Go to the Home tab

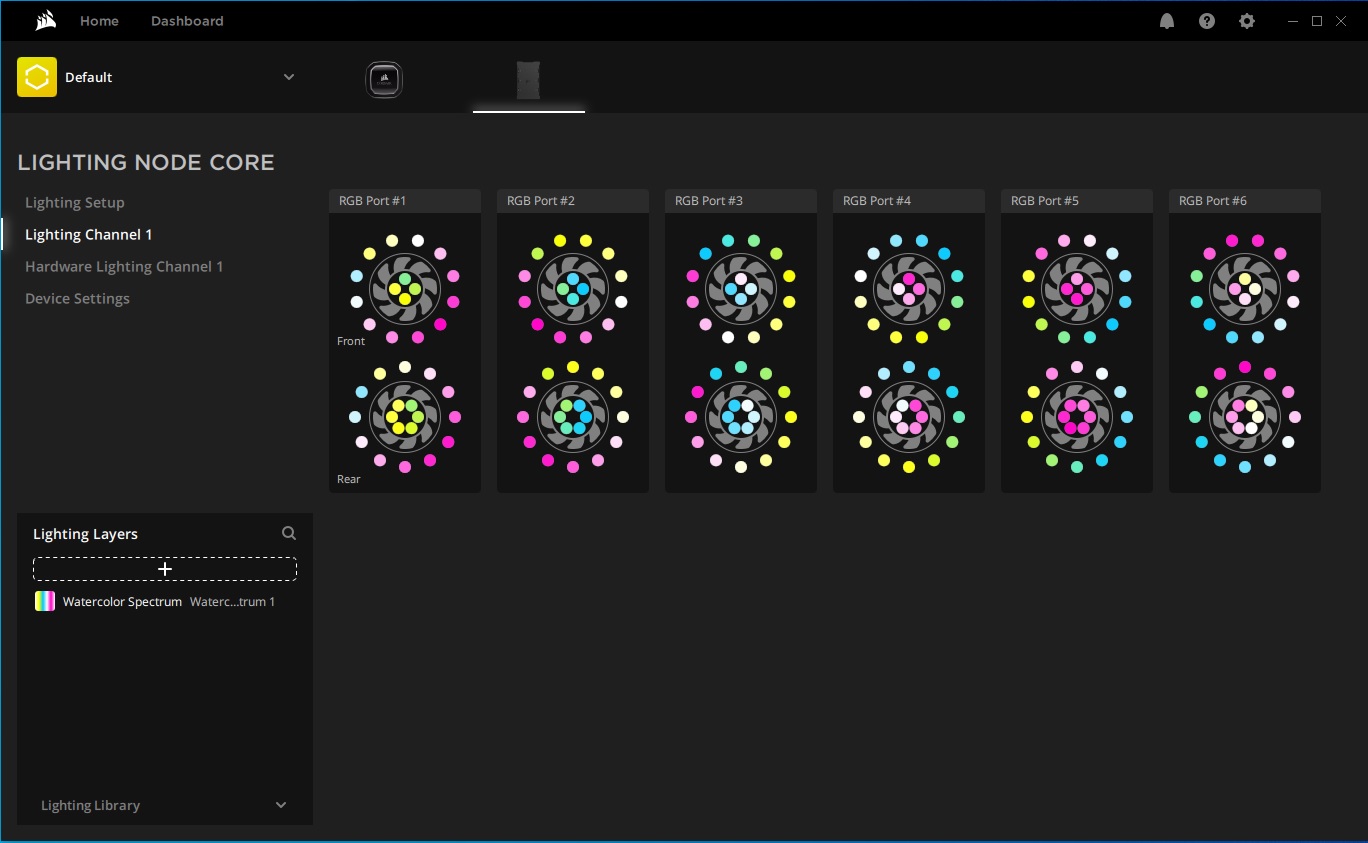click(x=99, y=21)
